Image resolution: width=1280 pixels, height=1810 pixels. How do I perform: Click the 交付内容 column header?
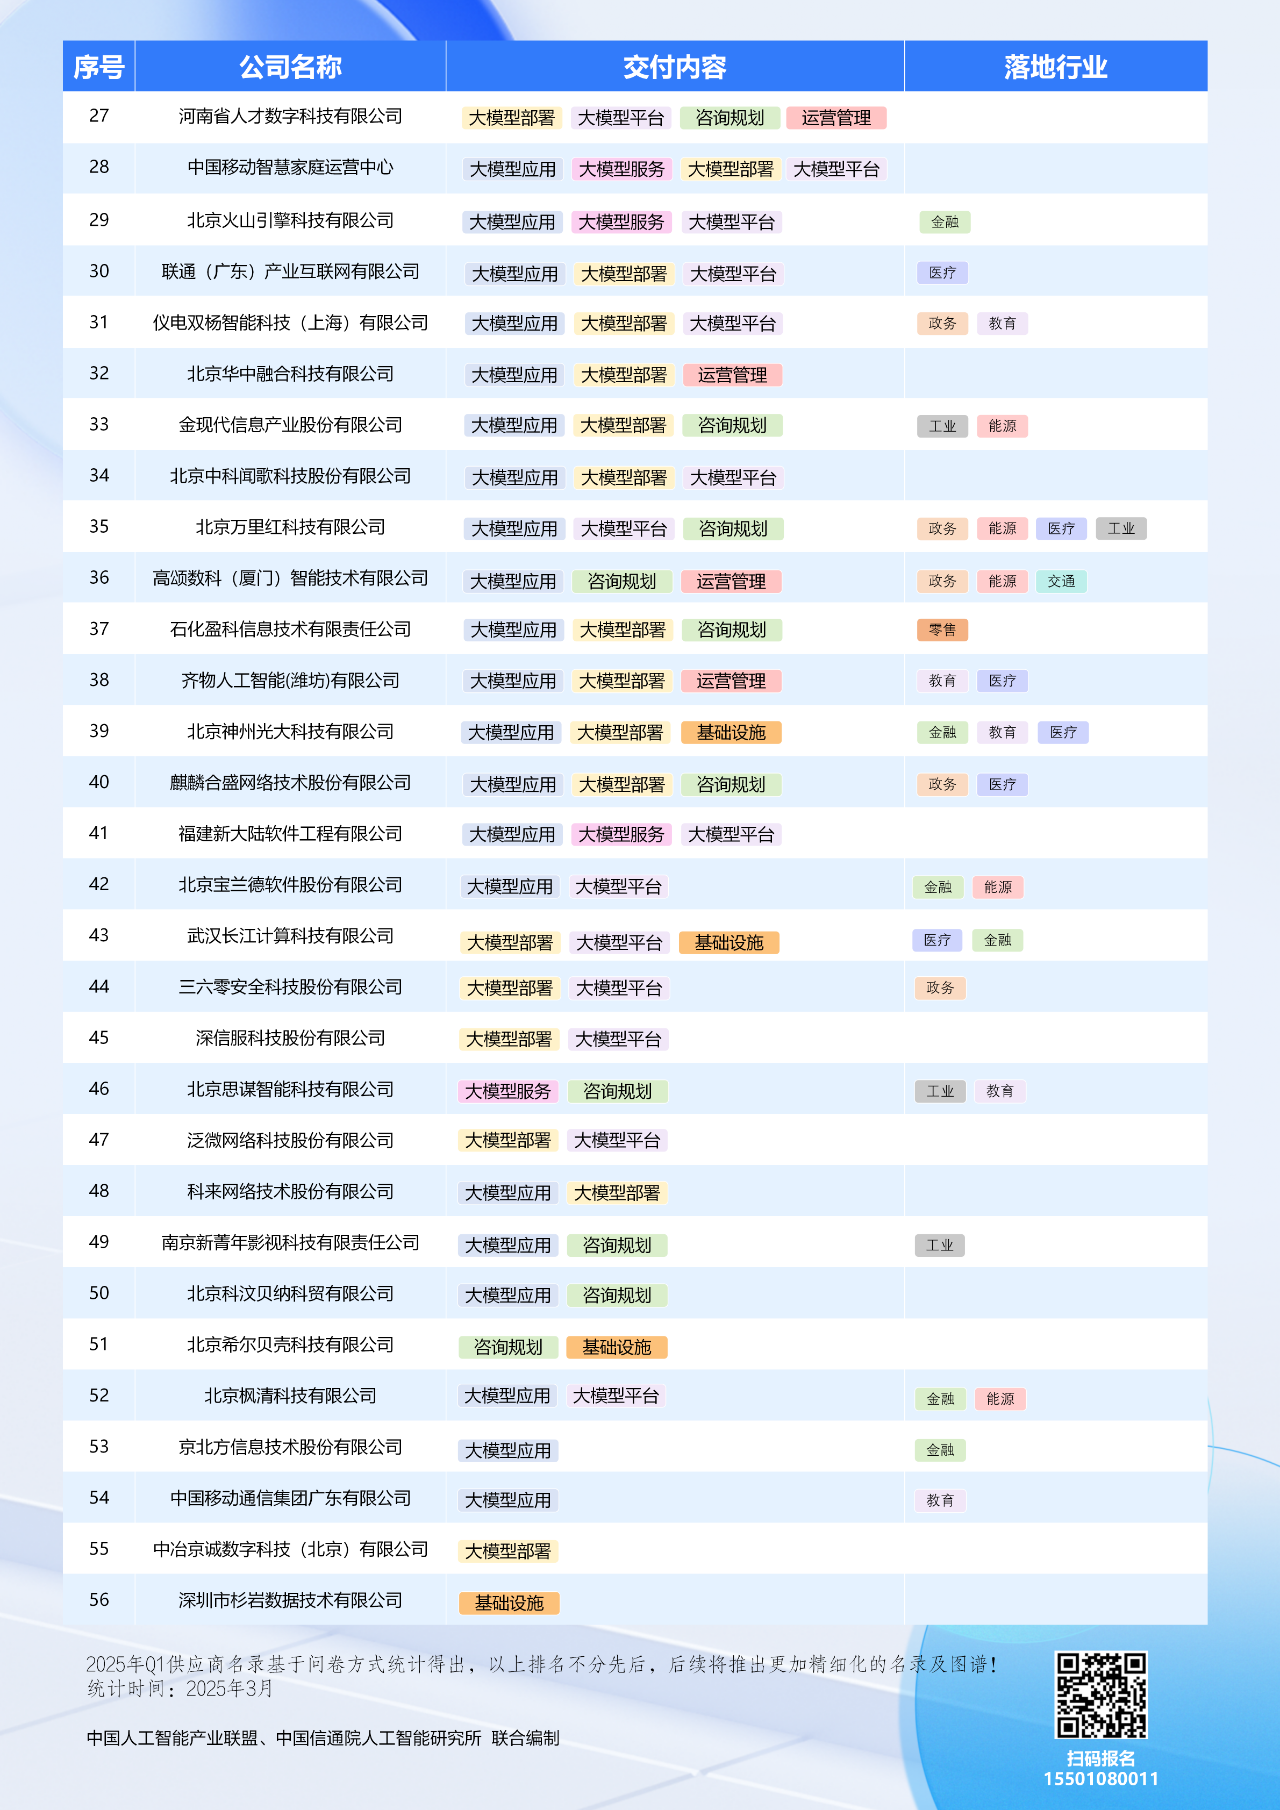pos(675,67)
